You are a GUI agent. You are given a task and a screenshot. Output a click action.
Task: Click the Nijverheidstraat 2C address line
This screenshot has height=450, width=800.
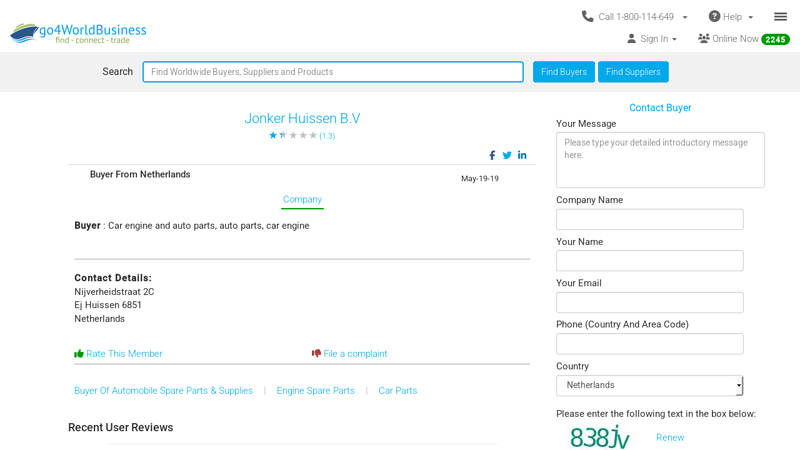(x=114, y=292)
